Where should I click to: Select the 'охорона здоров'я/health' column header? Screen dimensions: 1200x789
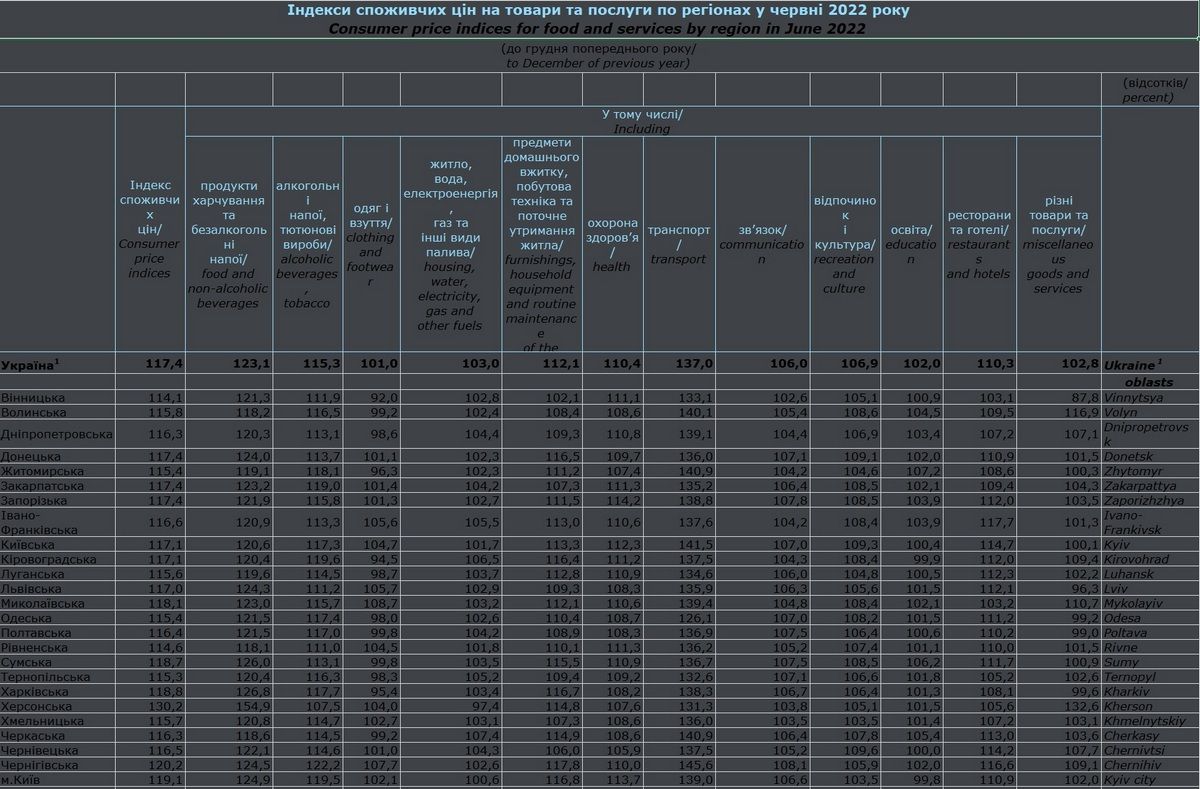tap(611, 244)
